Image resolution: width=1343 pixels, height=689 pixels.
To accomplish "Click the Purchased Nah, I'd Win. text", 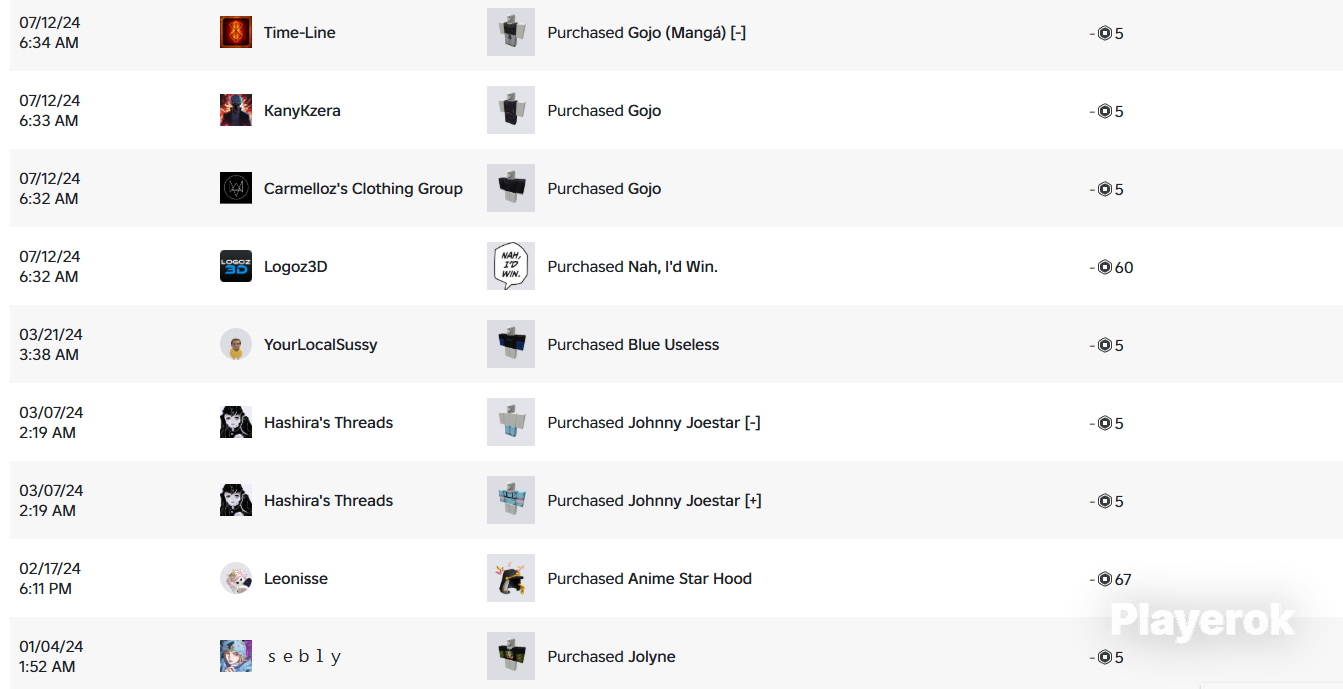I will (632, 266).
